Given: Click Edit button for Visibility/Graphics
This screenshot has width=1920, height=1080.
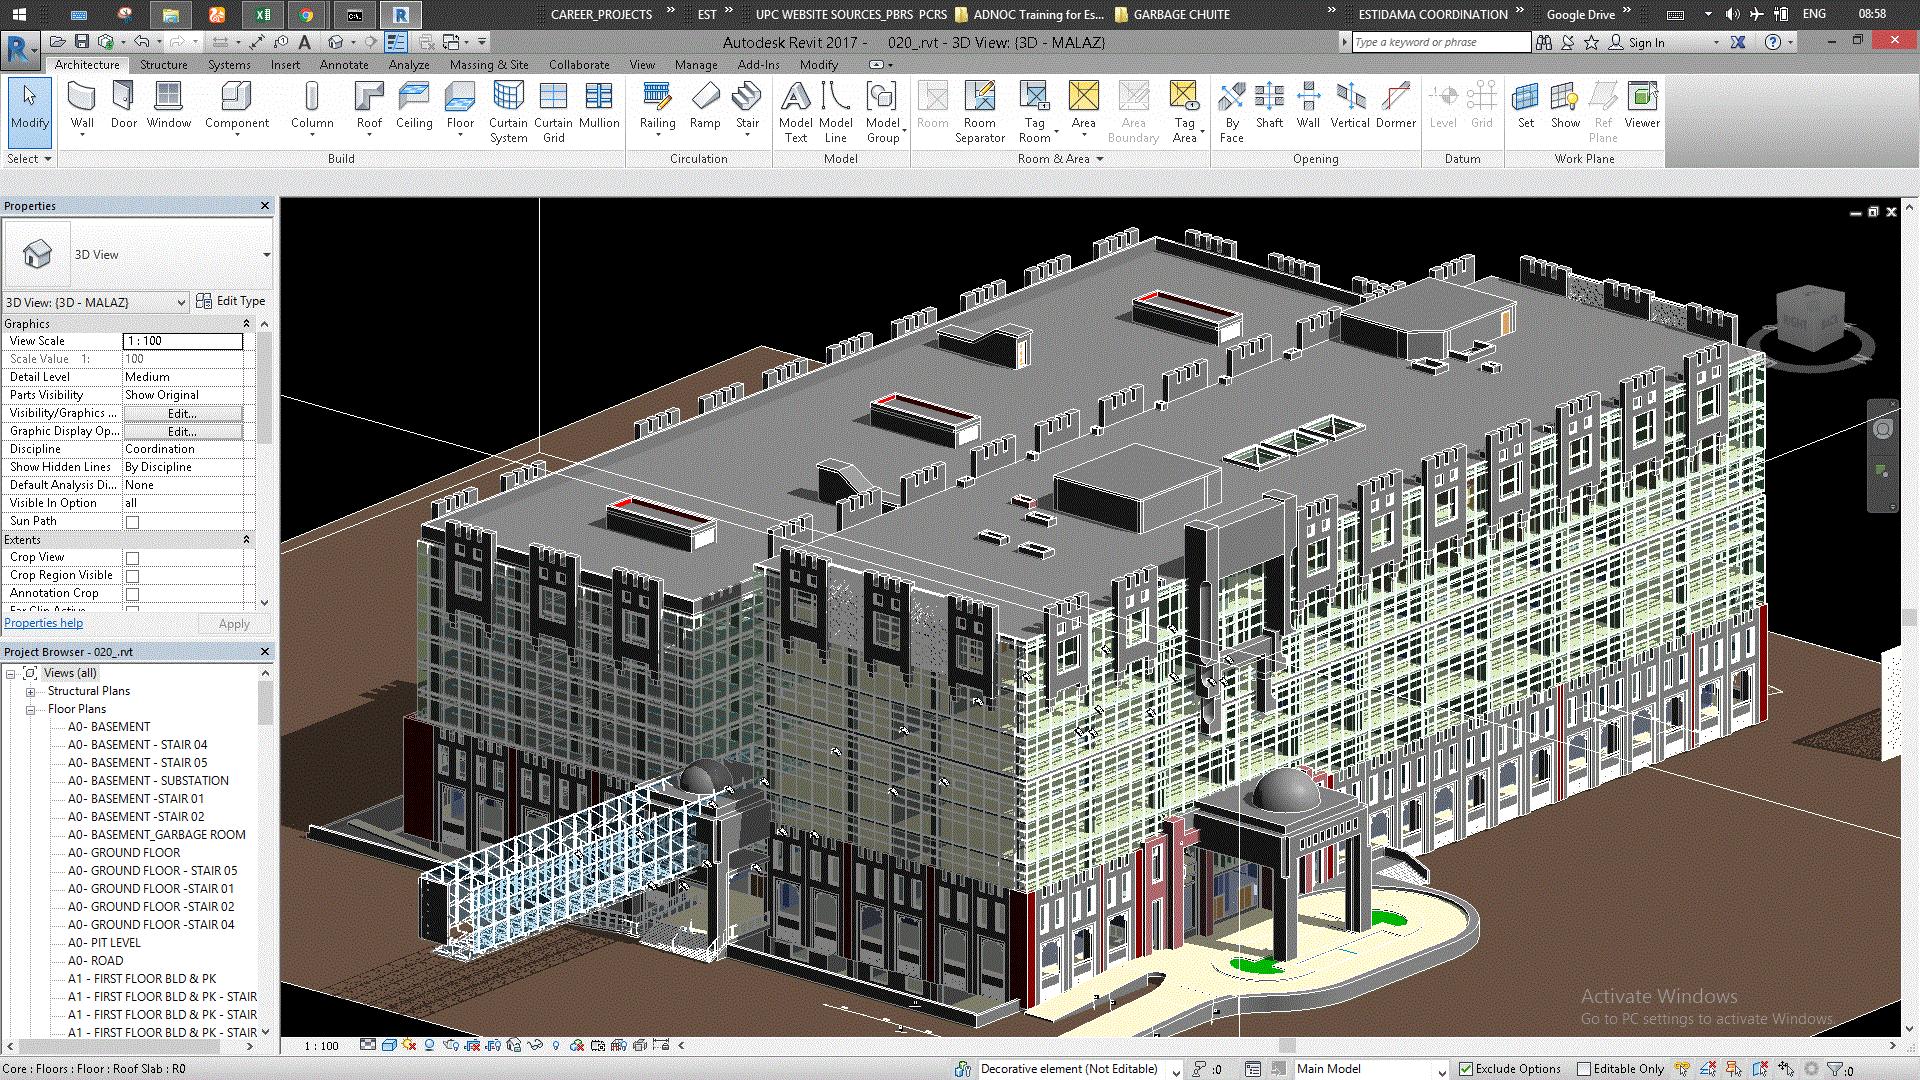Looking at the screenshot, I should (182, 414).
